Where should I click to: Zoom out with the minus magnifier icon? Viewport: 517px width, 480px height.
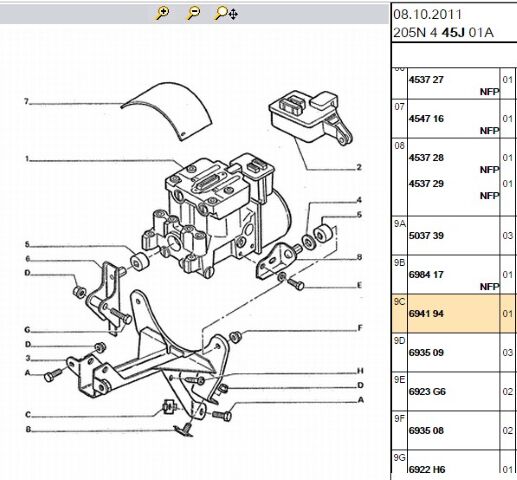[194, 13]
